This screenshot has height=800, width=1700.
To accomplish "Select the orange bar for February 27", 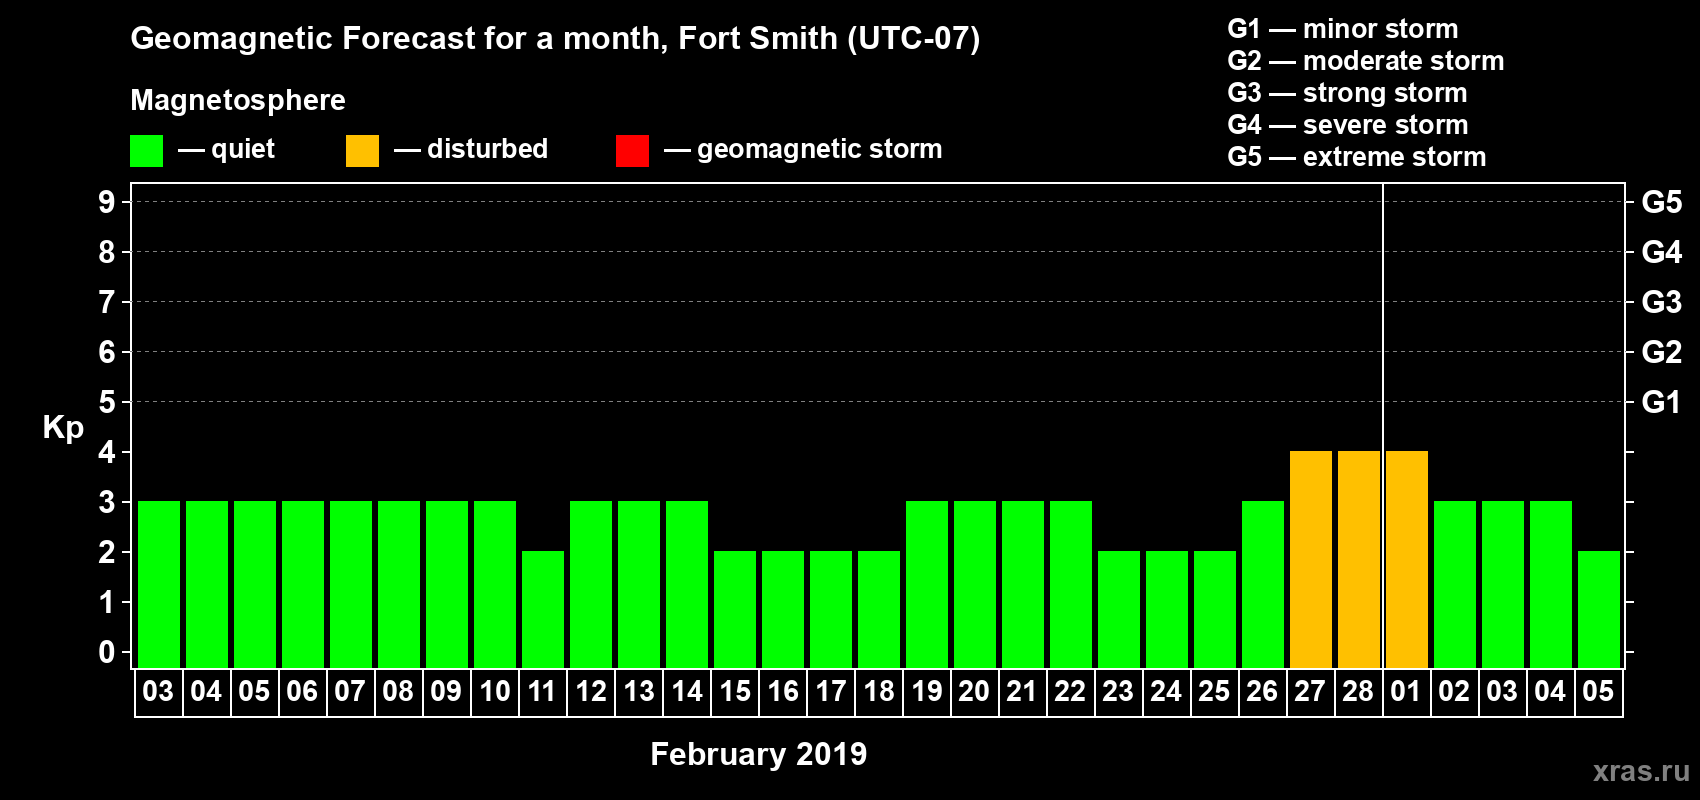I will (1311, 560).
